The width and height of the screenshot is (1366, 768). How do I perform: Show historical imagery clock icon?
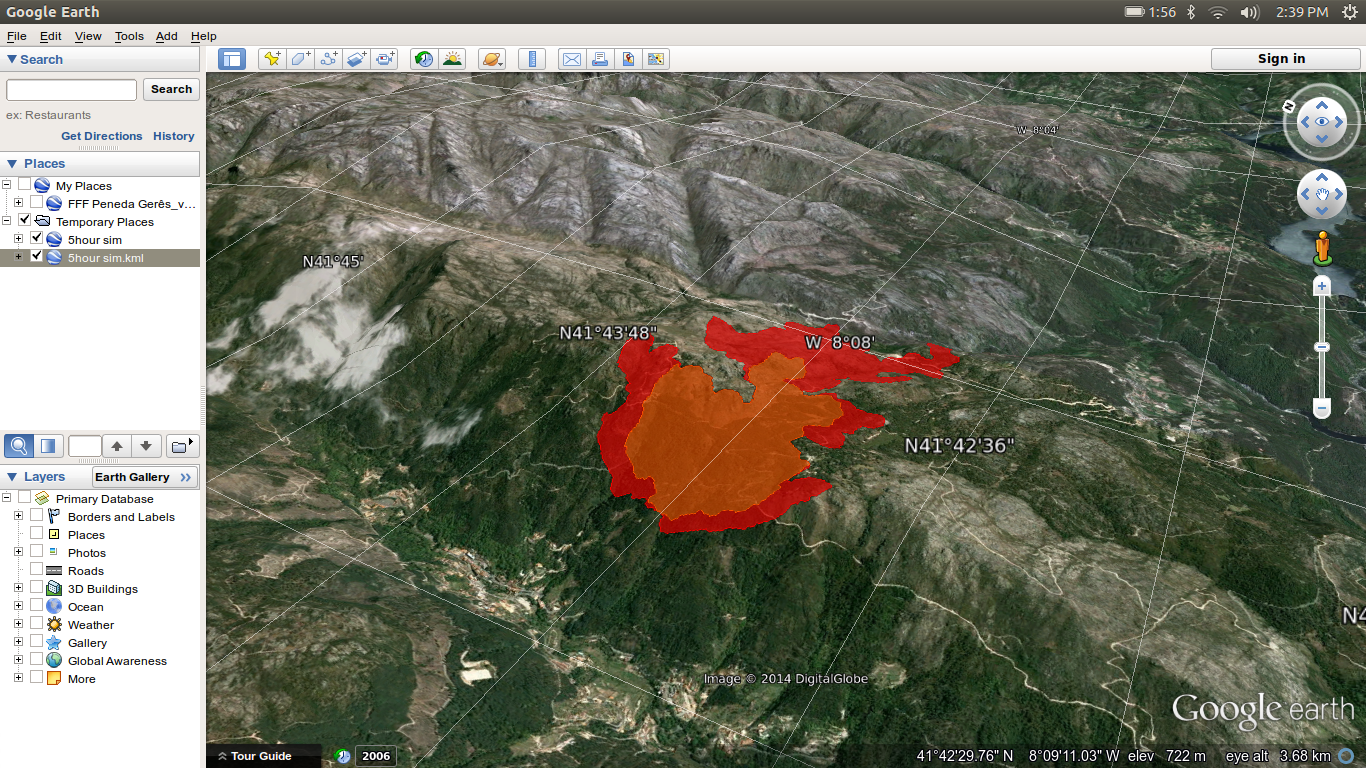424,59
